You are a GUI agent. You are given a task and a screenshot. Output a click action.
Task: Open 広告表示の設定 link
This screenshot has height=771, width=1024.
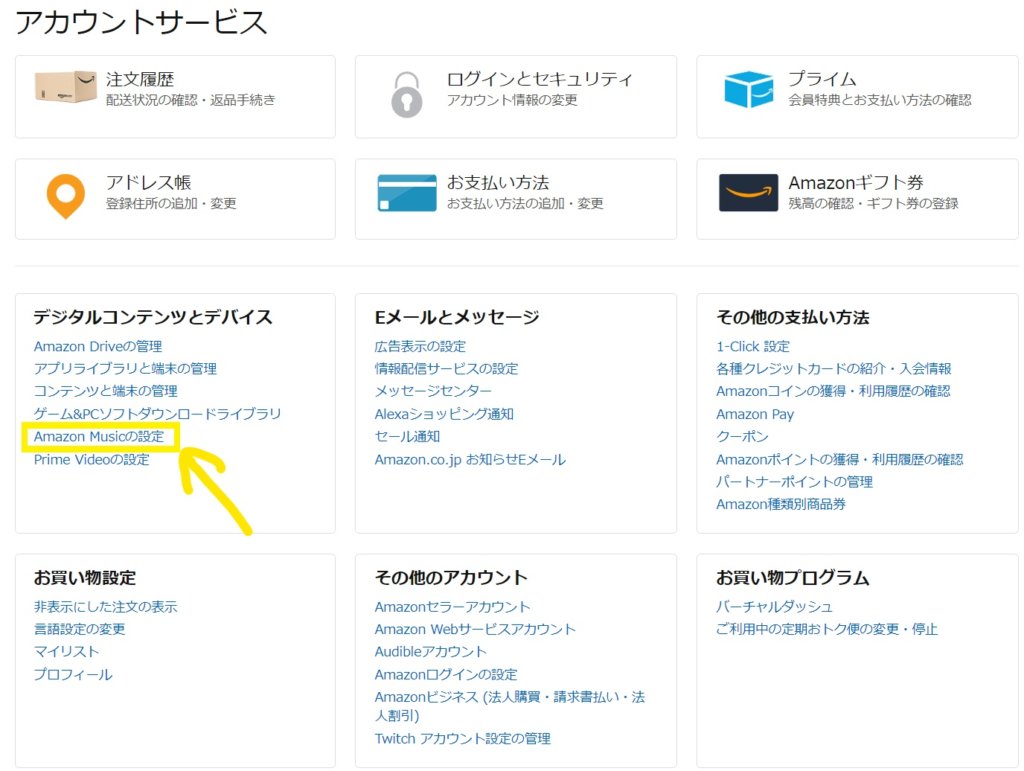[x=420, y=347]
